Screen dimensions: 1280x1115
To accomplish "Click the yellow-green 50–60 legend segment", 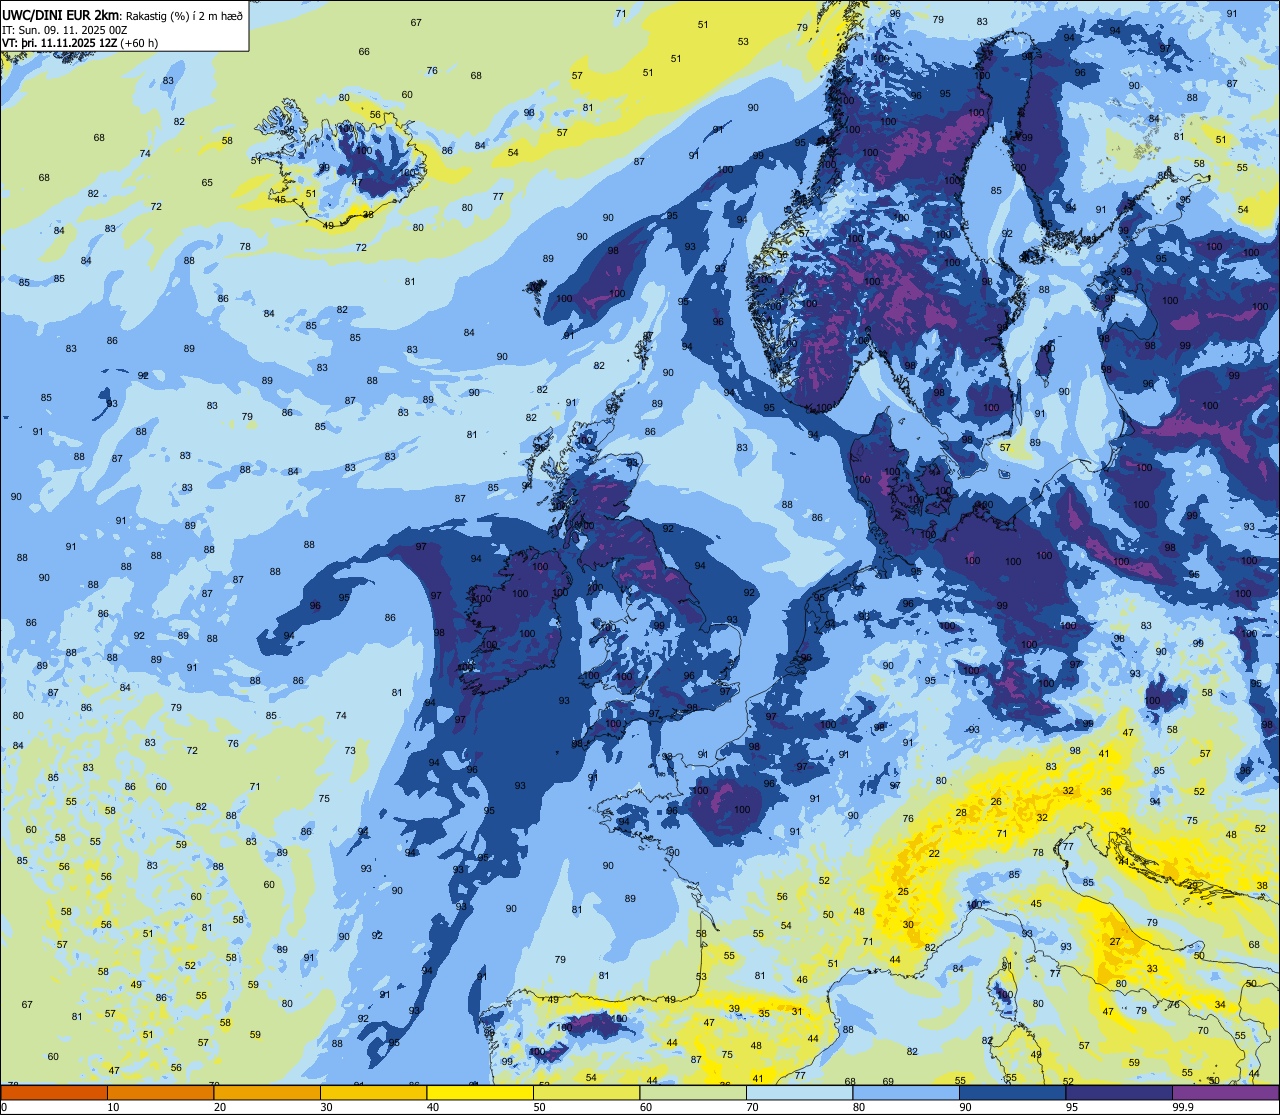I will pyautogui.click(x=587, y=1093).
